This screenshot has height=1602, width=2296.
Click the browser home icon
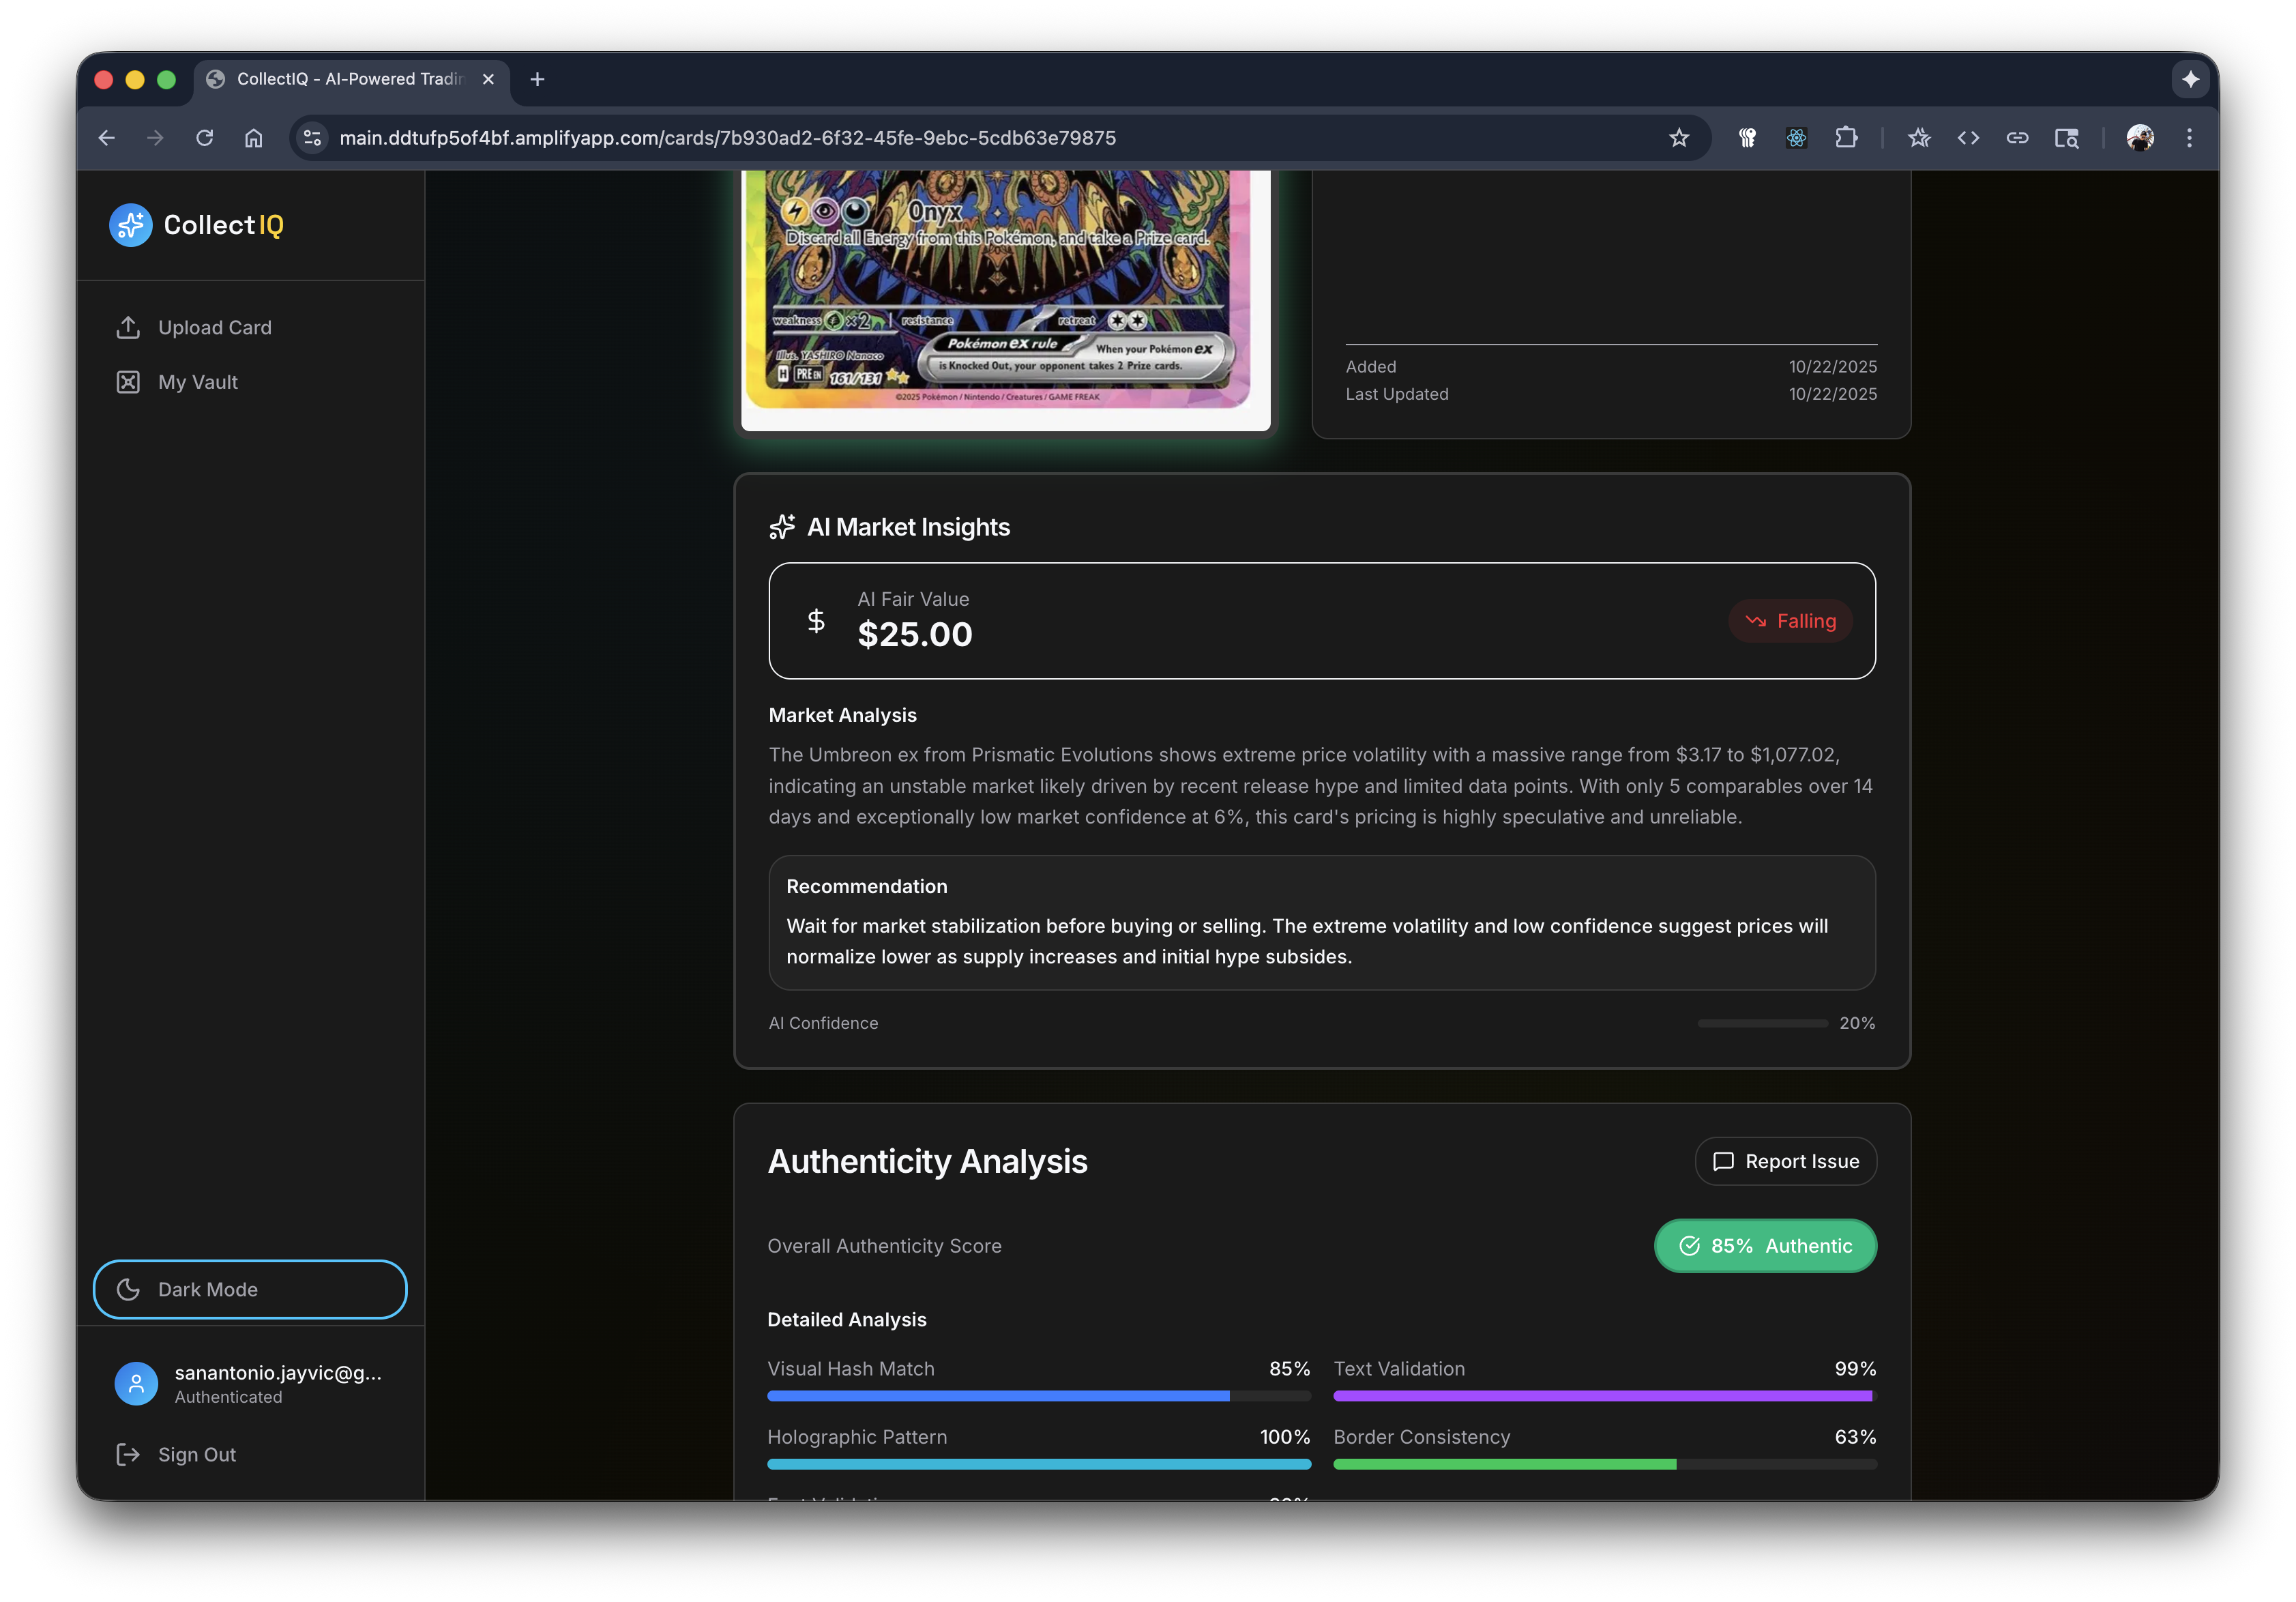(x=254, y=138)
